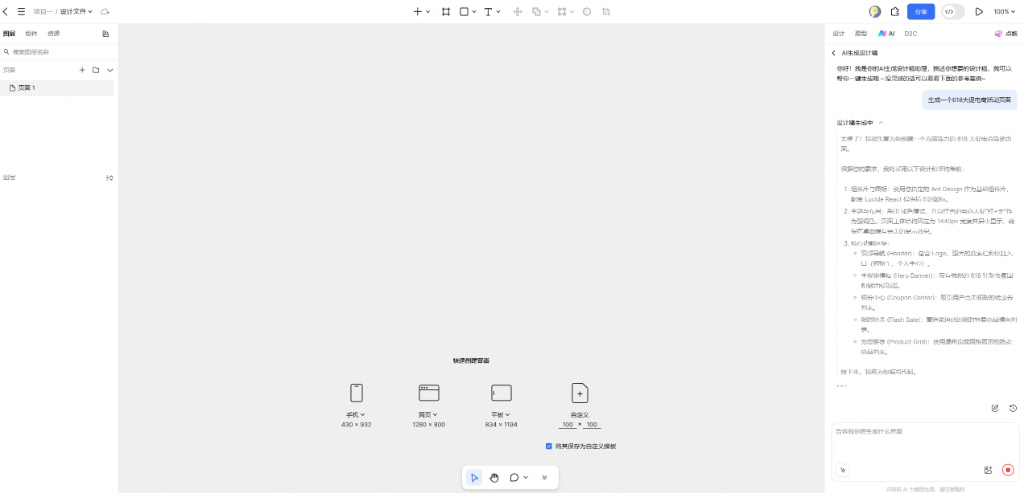Image resolution: width=1024 pixels, height=493 pixels.
Task: Add a new page with plus icon
Action: pyautogui.click(x=82, y=70)
